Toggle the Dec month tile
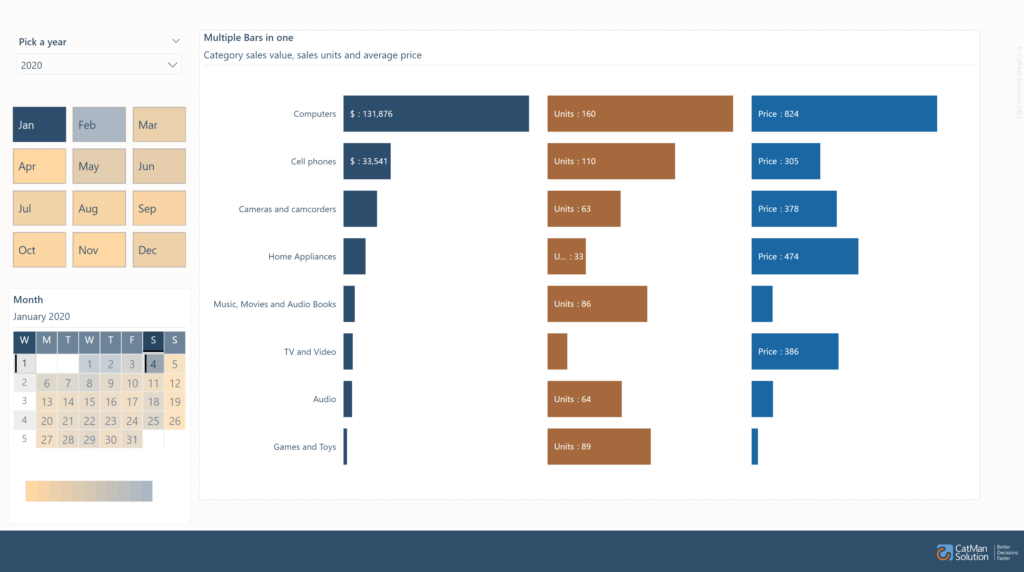The height and width of the screenshot is (572, 1024). (x=159, y=250)
